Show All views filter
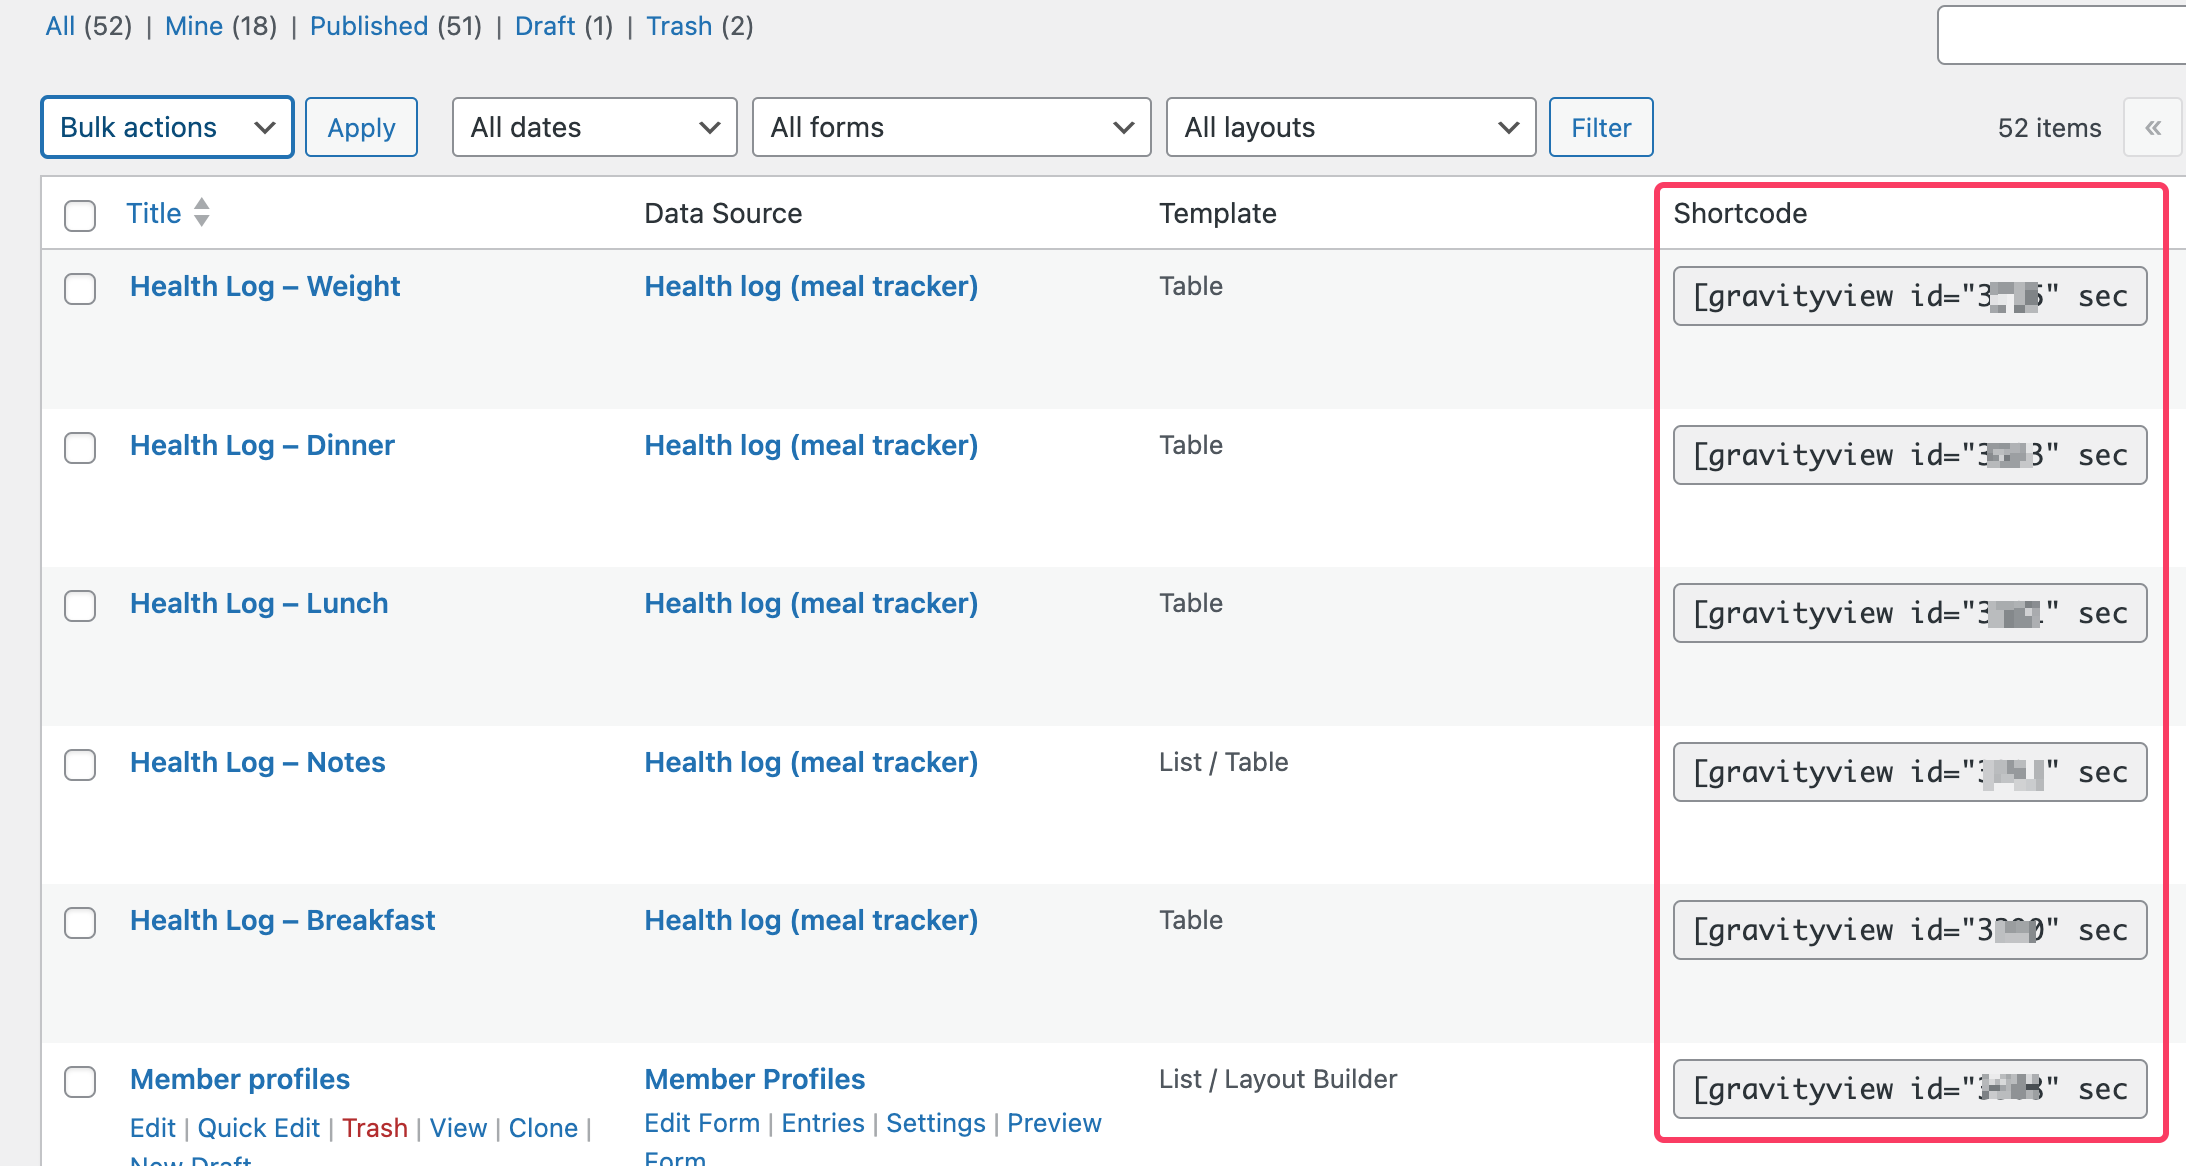Screen dimensions: 2186x1166 (x=60, y=26)
